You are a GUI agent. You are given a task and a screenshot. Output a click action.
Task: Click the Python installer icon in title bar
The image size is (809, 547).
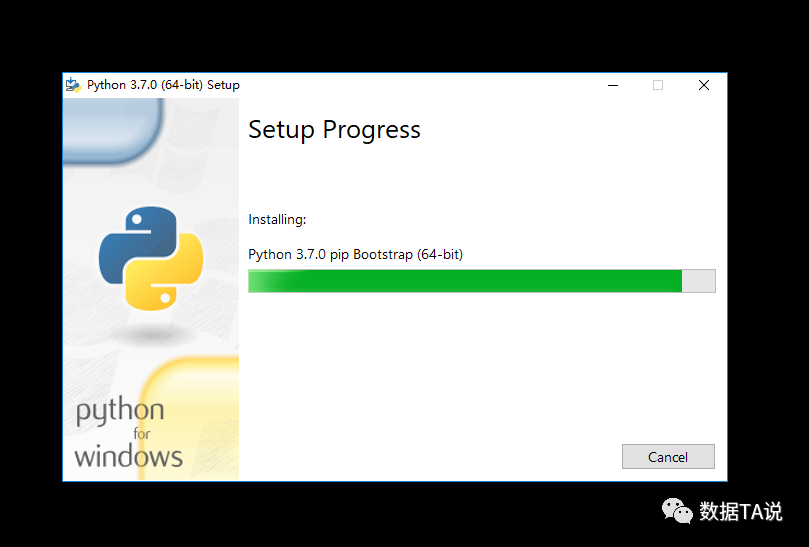[x=73, y=85]
